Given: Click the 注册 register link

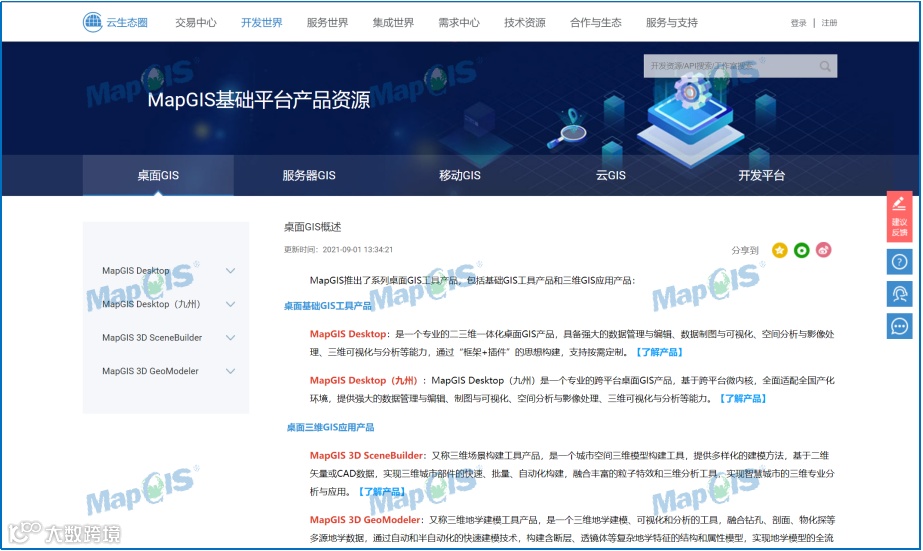Looking at the screenshot, I should point(829,23).
